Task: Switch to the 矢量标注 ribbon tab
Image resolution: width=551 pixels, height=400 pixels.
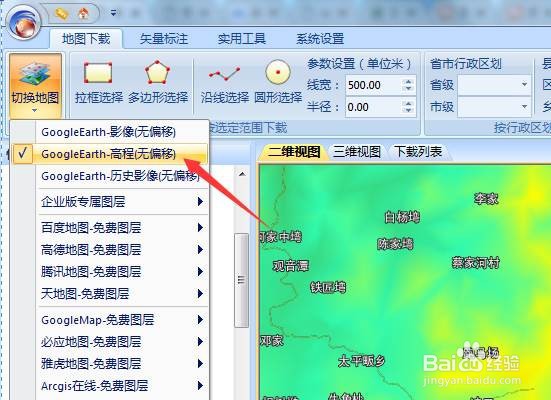Action: click(164, 39)
